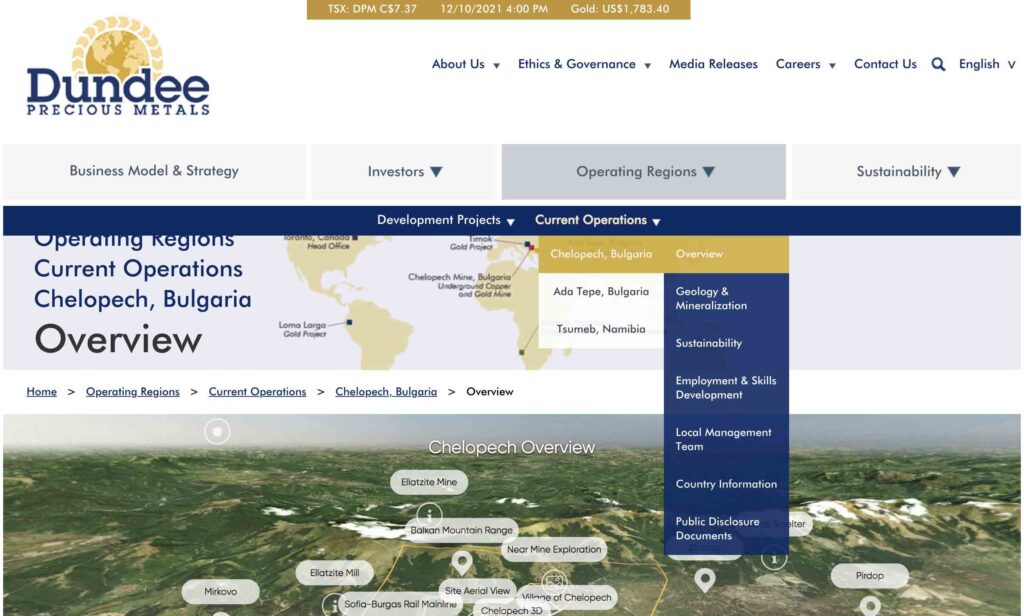Click the Balkan Mountain Range label

coord(461,530)
